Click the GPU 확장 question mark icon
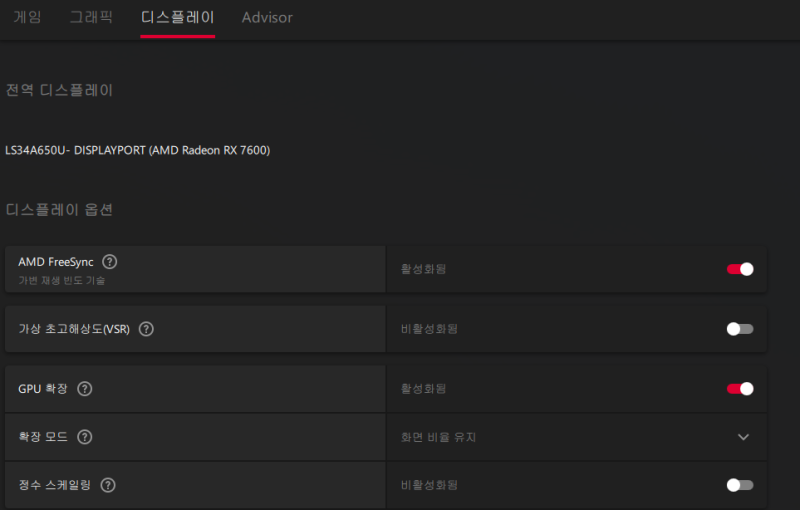Viewport: 800px width, 510px height. tap(85, 389)
